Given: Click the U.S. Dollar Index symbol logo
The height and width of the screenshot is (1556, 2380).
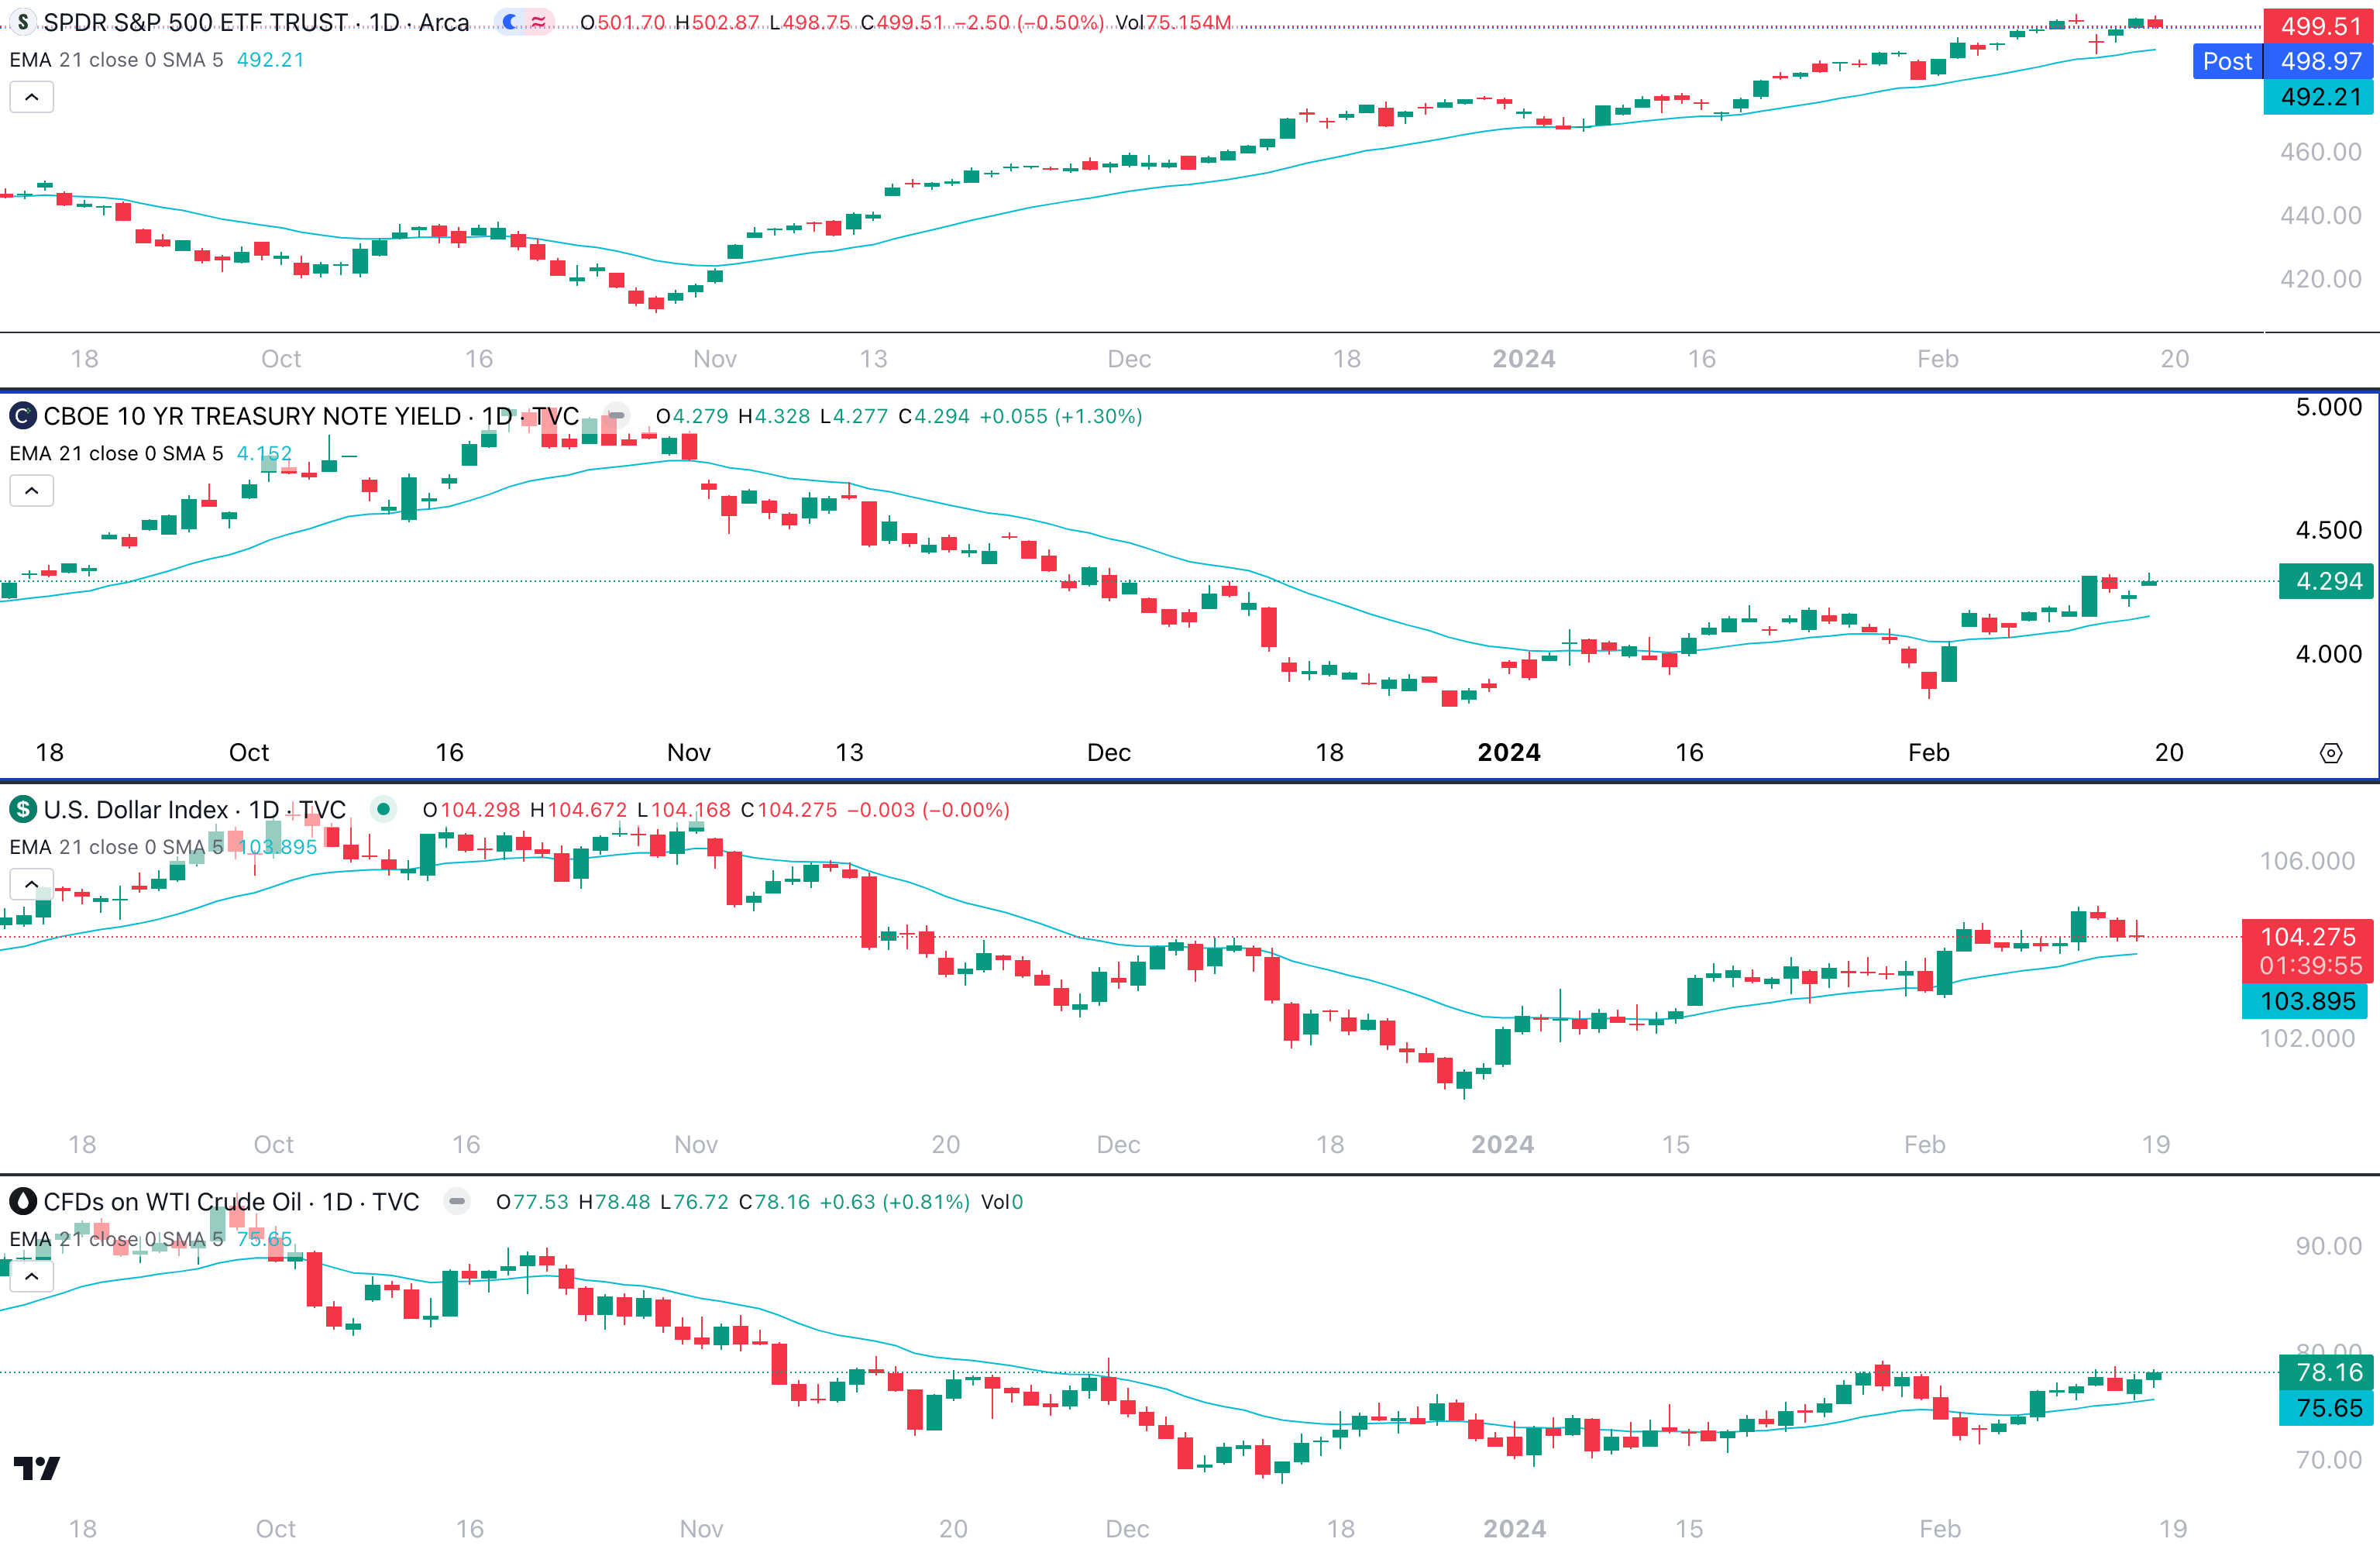Looking at the screenshot, I should pos(23,809).
